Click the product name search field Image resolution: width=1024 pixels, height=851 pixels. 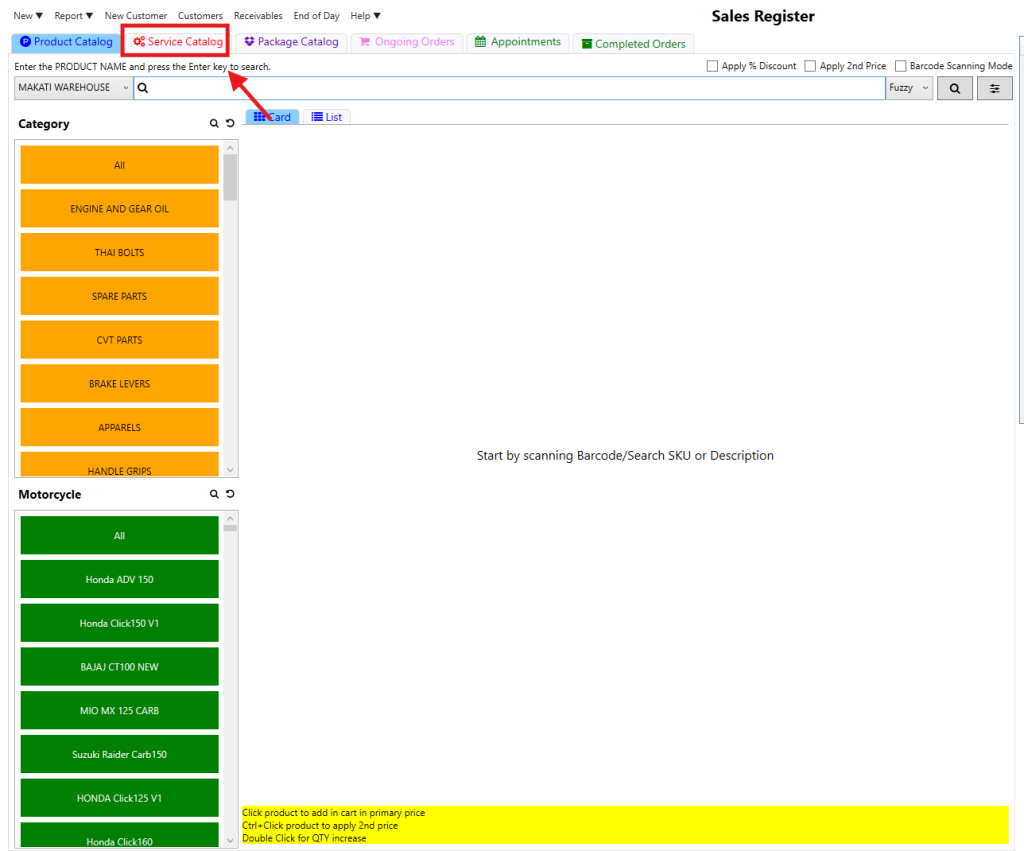[510, 88]
